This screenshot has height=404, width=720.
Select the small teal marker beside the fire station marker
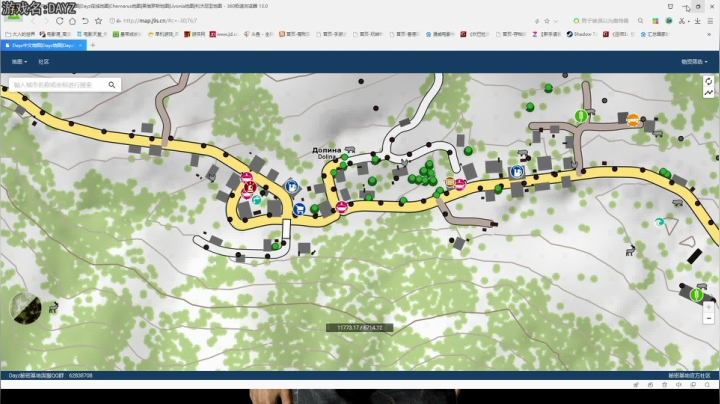click(256, 200)
